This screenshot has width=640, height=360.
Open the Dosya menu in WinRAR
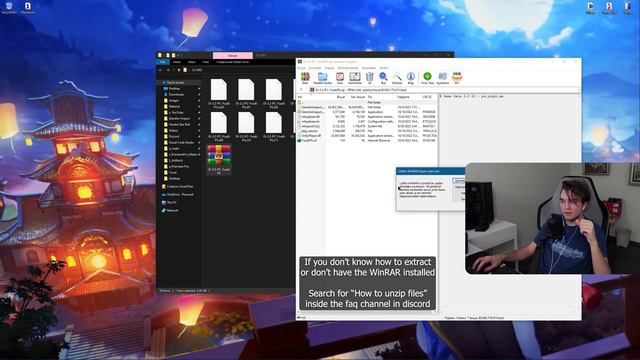click(x=302, y=68)
